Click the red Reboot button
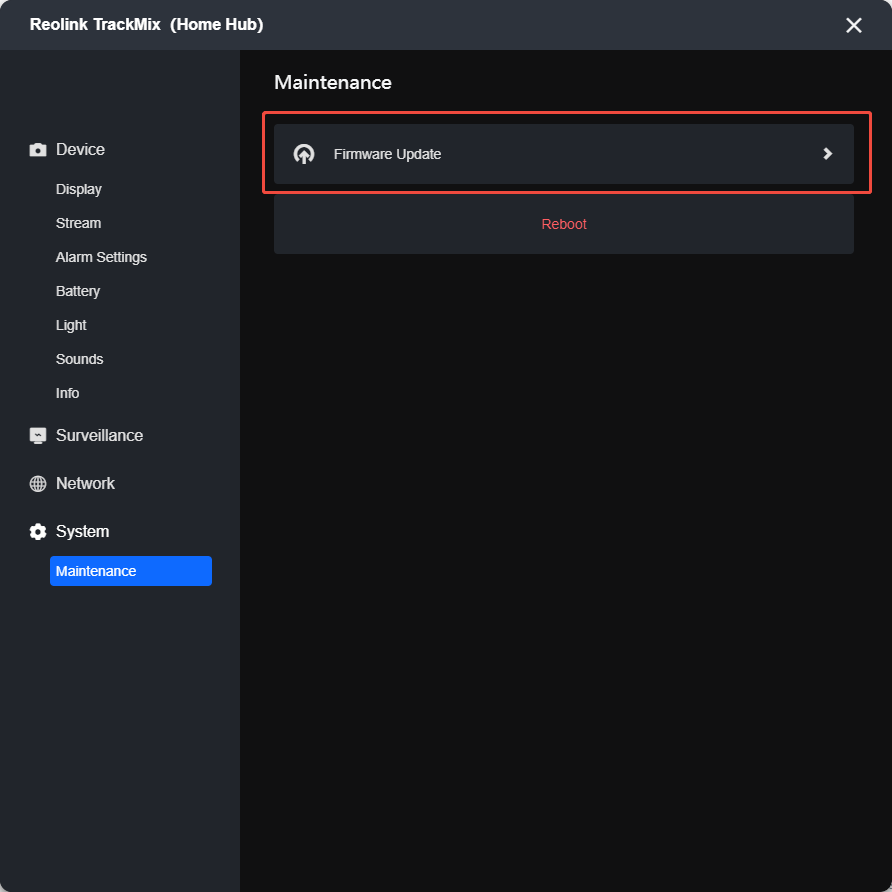892x892 pixels. [x=564, y=224]
